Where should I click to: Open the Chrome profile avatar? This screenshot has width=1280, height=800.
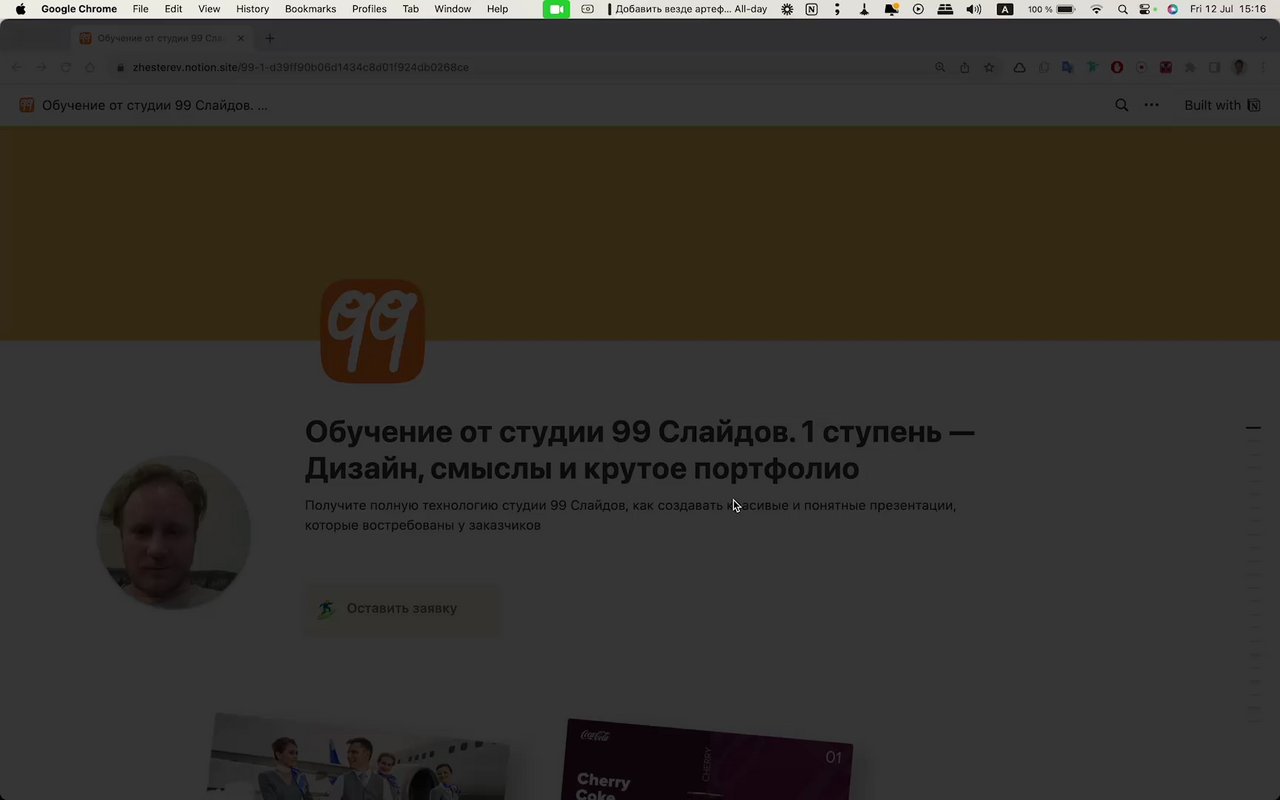tap(1239, 67)
